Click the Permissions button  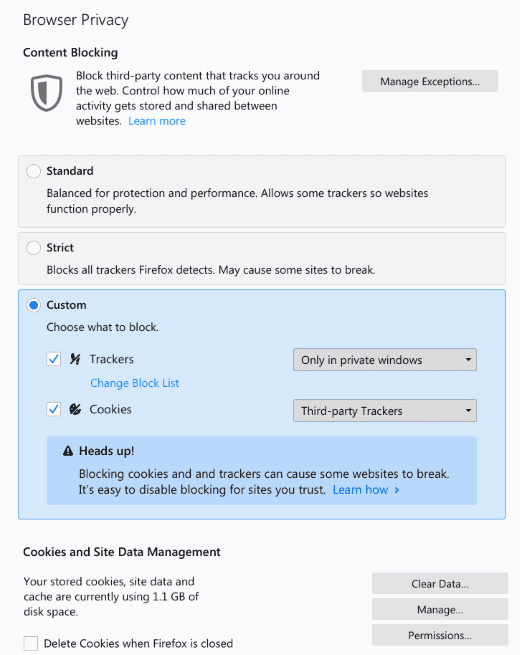pyautogui.click(x=440, y=635)
